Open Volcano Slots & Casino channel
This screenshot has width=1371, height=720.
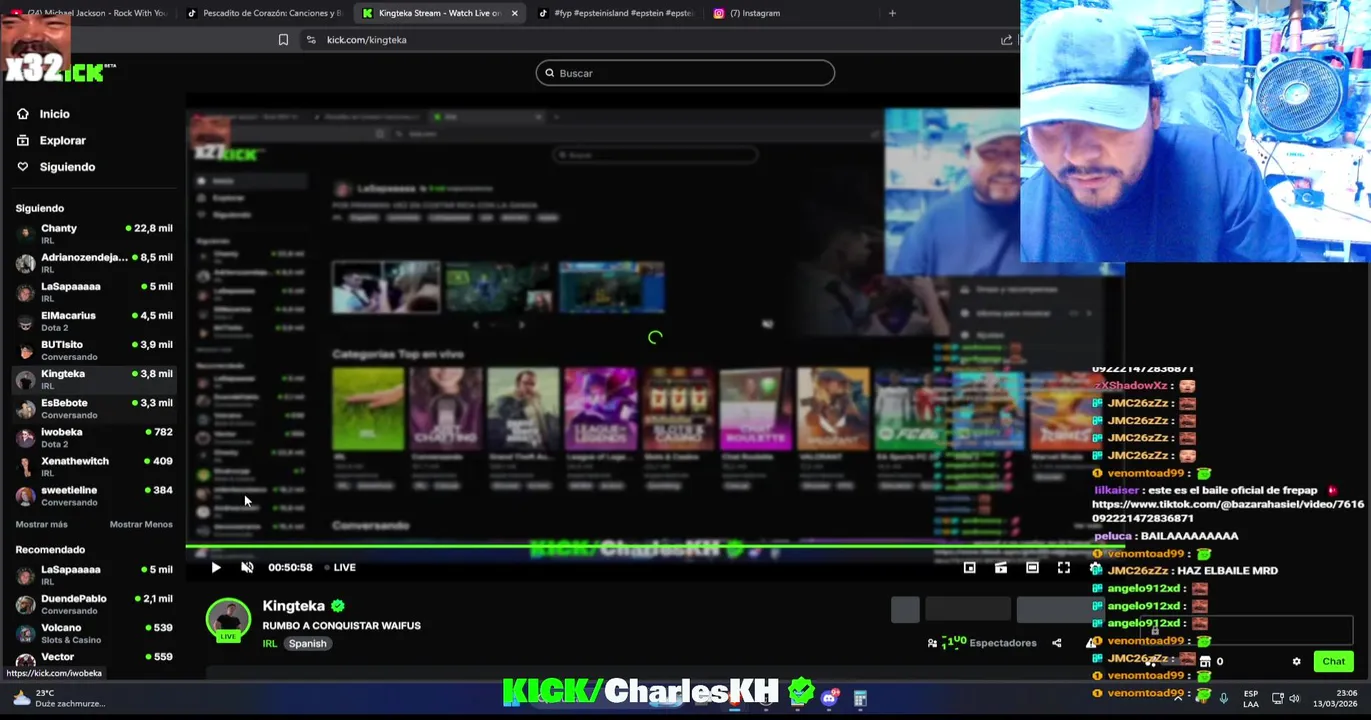(x=94, y=633)
